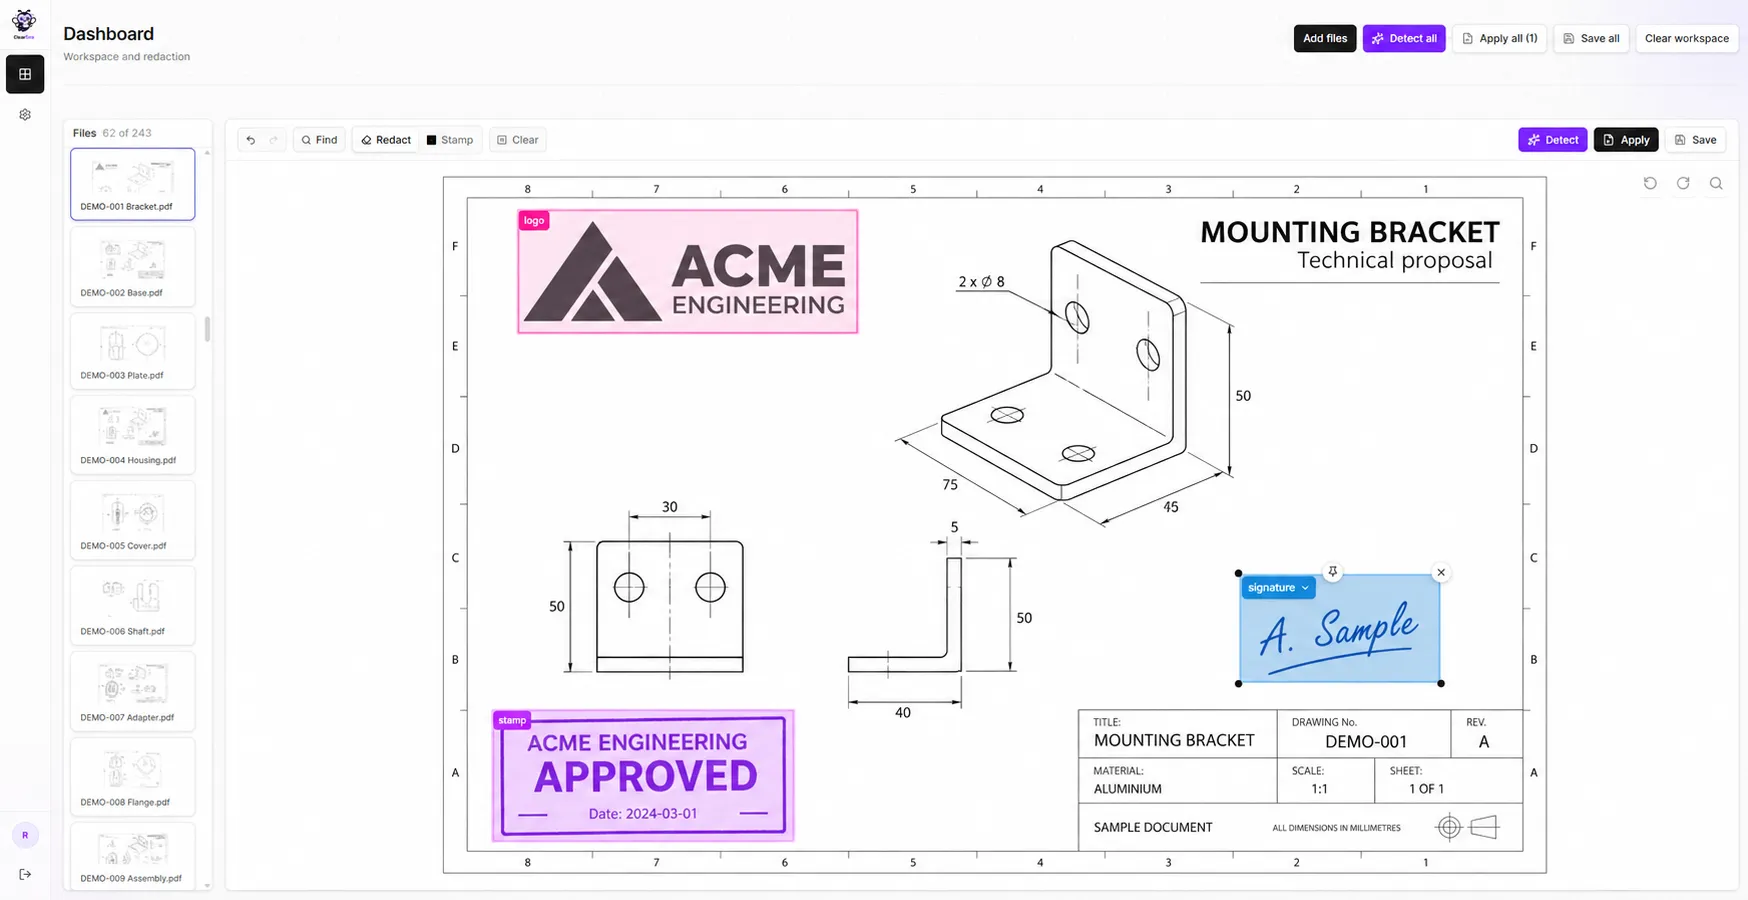Click the purple Detect button
Image resolution: width=1748 pixels, height=900 pixels.
(1552, 140)
